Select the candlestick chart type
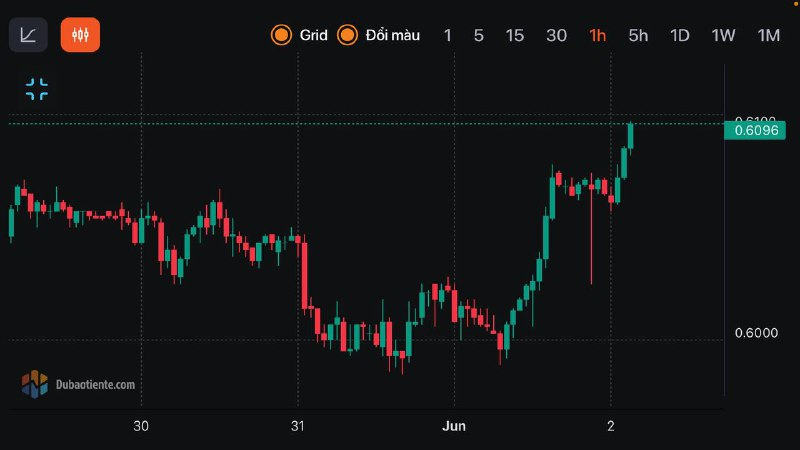This screenshot has width=800, height=450. [x=80, y=35]
